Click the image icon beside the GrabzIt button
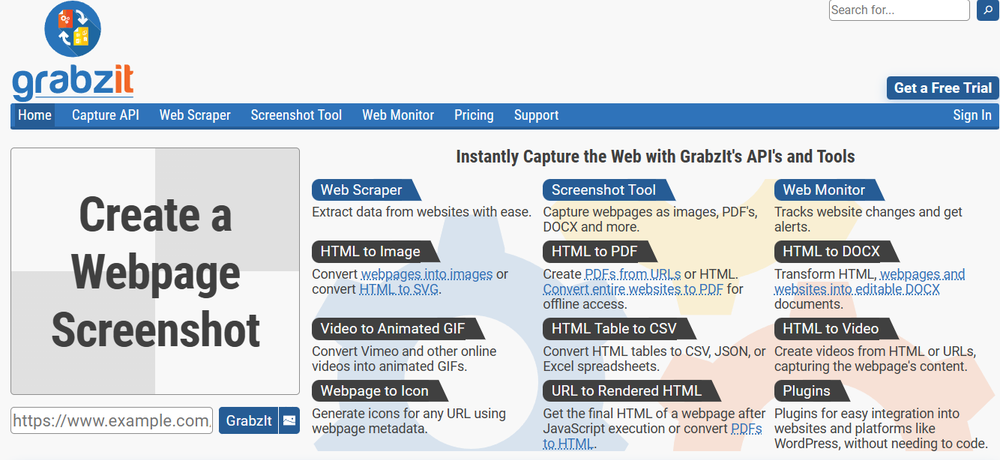The image size is (1000, 460). tap(290, 420)
